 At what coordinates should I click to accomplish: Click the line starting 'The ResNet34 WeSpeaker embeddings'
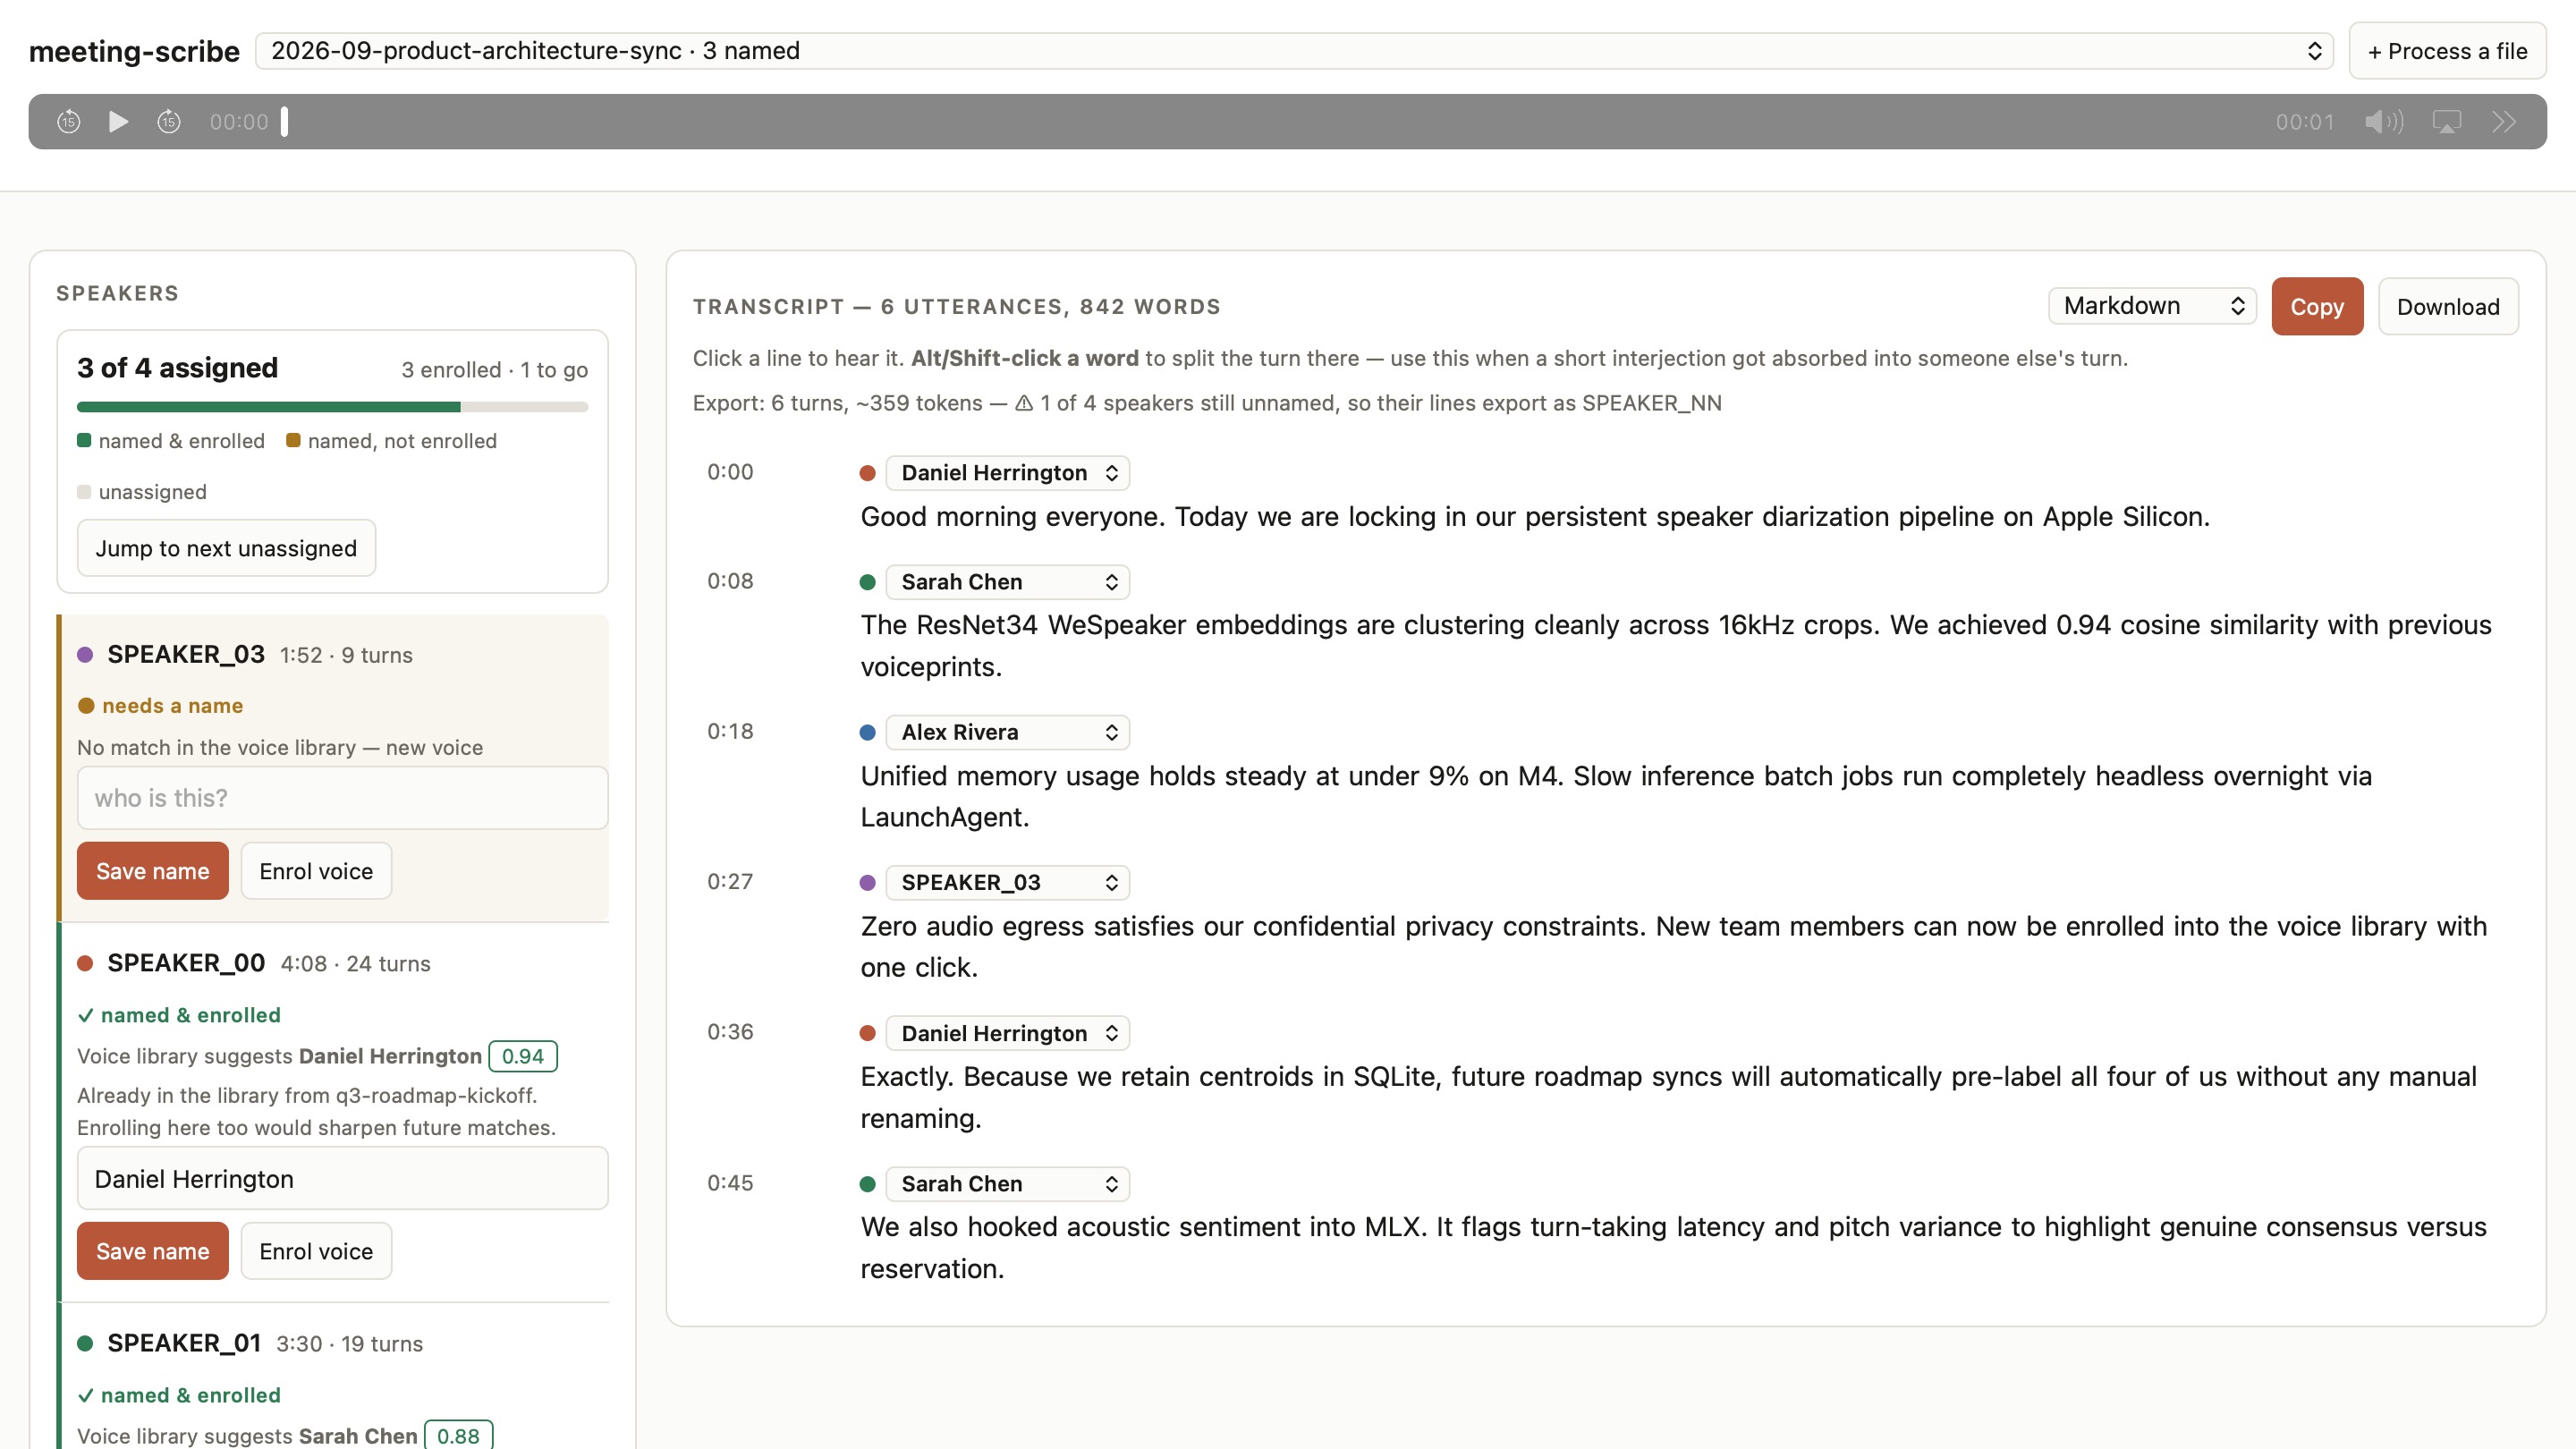click(x=1676, y=646)
